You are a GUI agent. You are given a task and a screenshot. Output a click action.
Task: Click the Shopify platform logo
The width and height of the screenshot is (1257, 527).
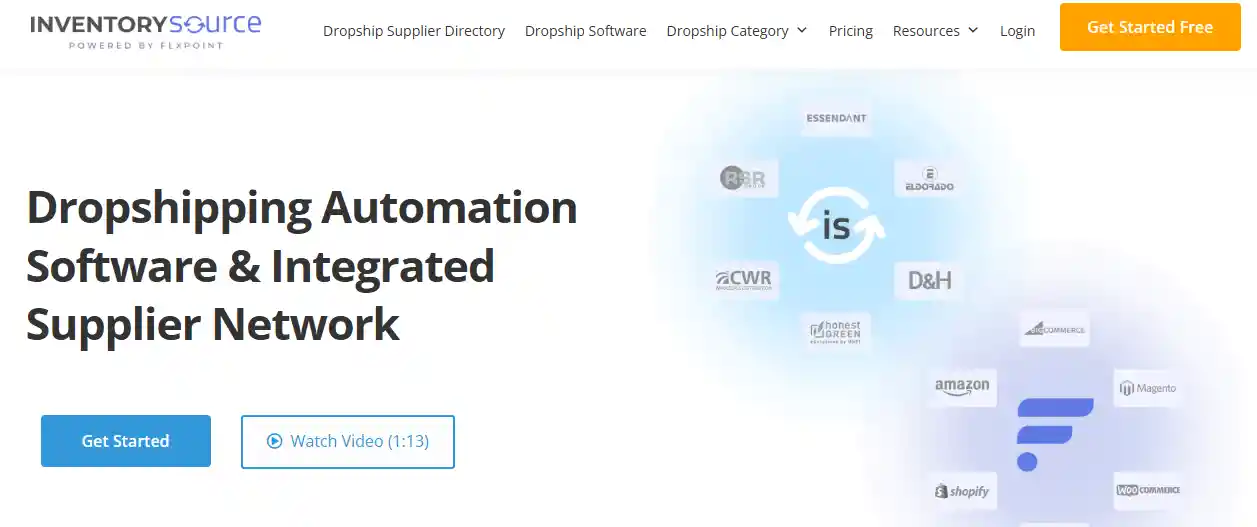tap(962, 491)
